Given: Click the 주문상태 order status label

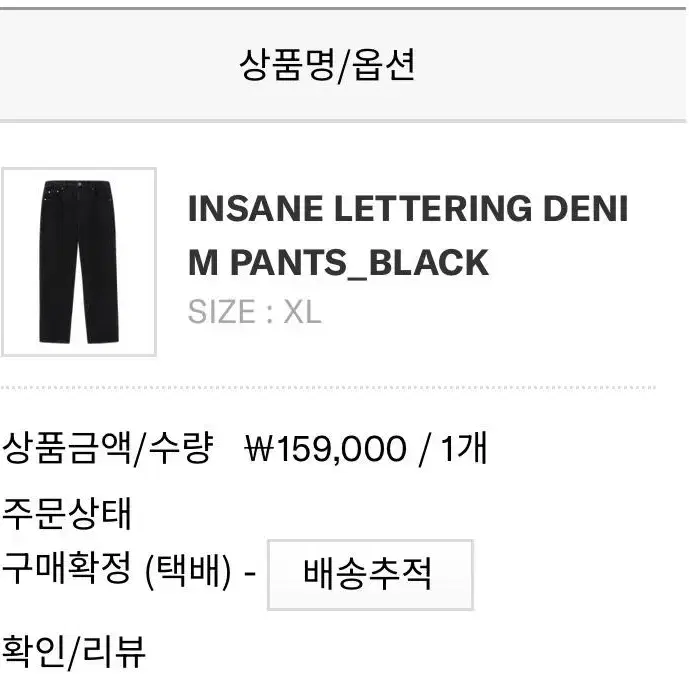Looking at the screenshot, I should coord(67,514).
